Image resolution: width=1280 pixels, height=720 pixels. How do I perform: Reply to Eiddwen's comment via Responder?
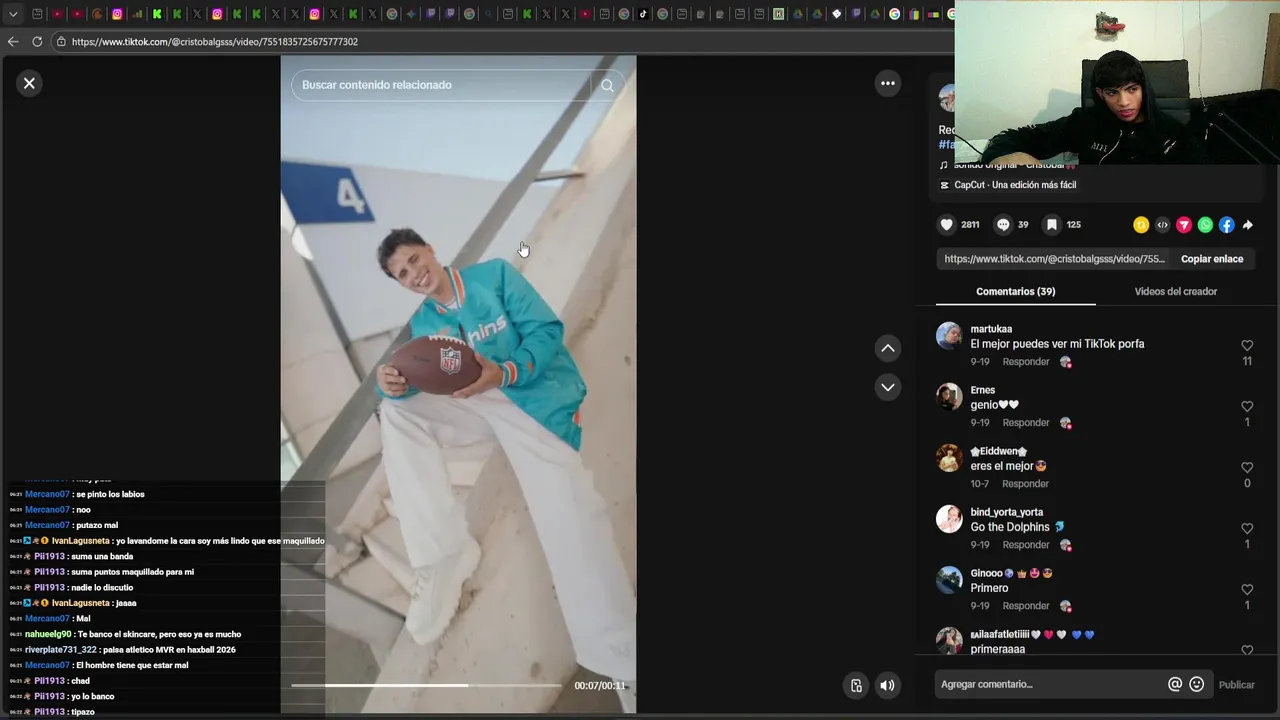tap(1025, 484)
